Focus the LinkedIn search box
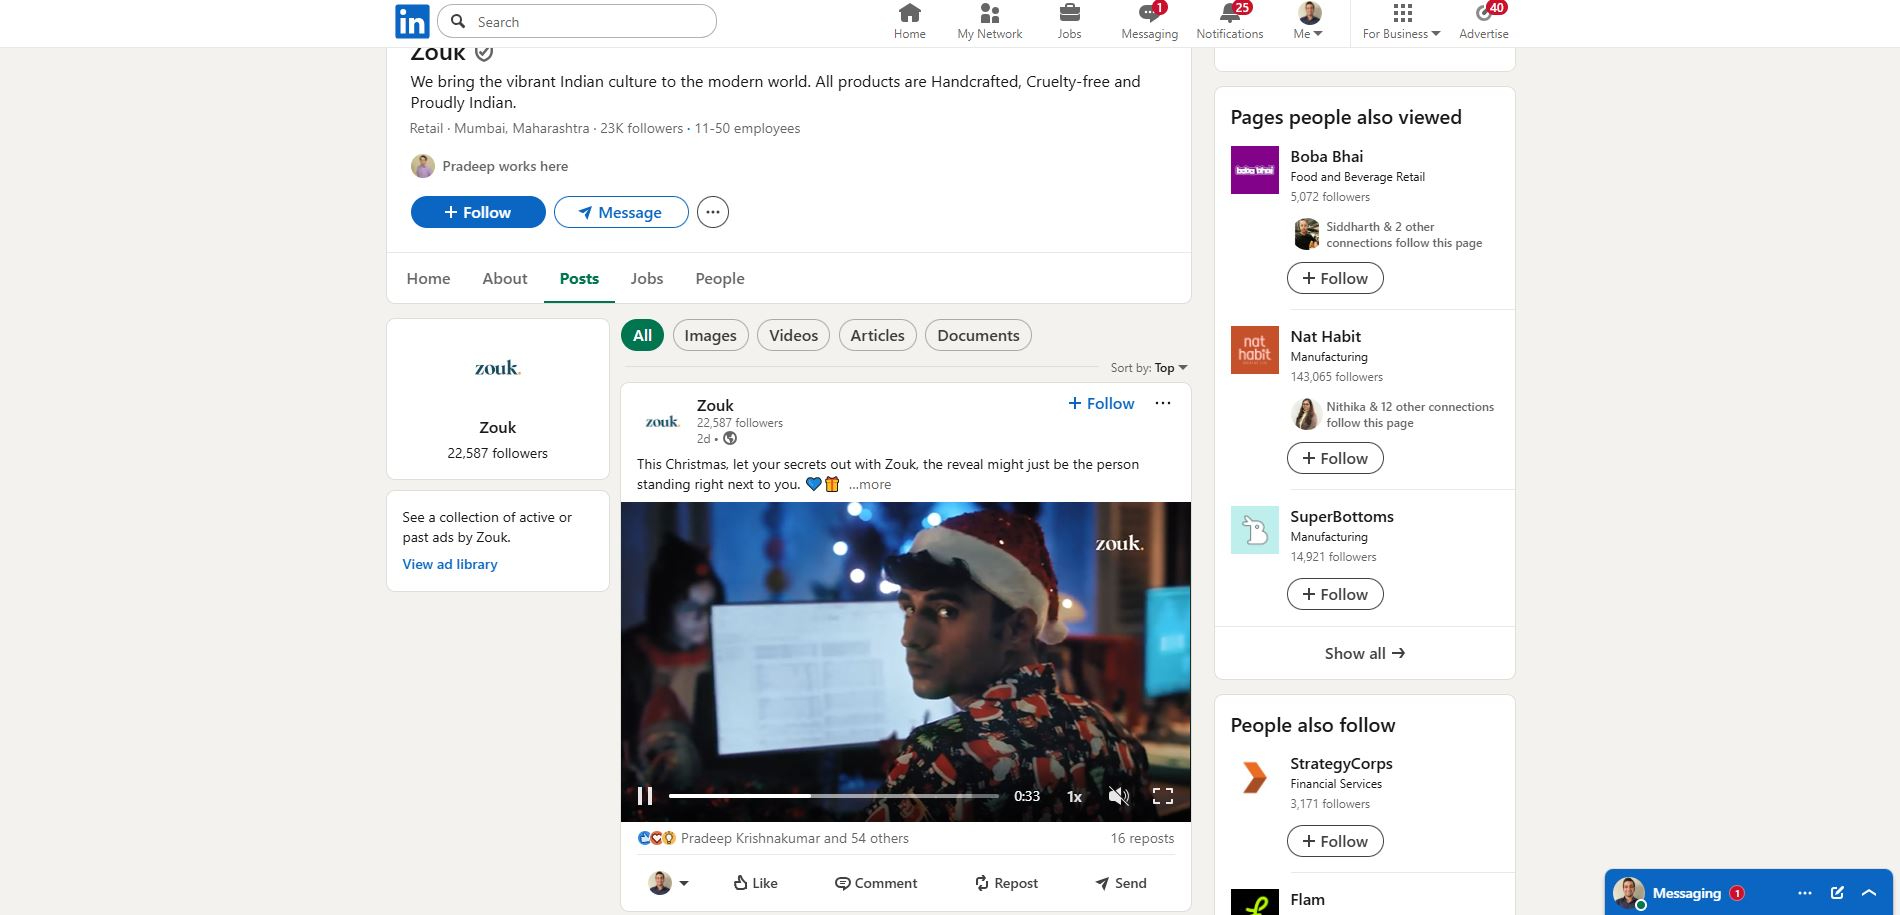The width and height of the screenshot is (1900, 915). 577,21
